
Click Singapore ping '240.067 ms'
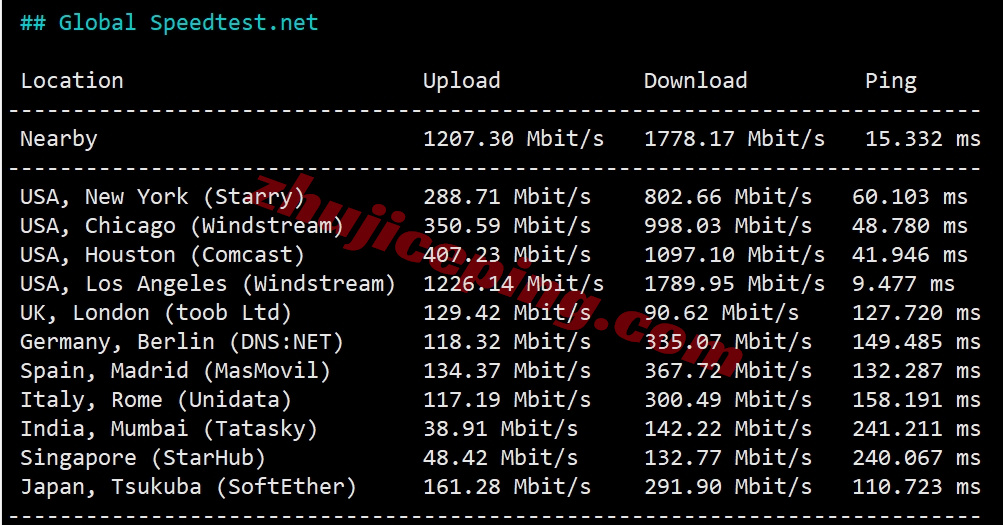(x=916, y=458)
